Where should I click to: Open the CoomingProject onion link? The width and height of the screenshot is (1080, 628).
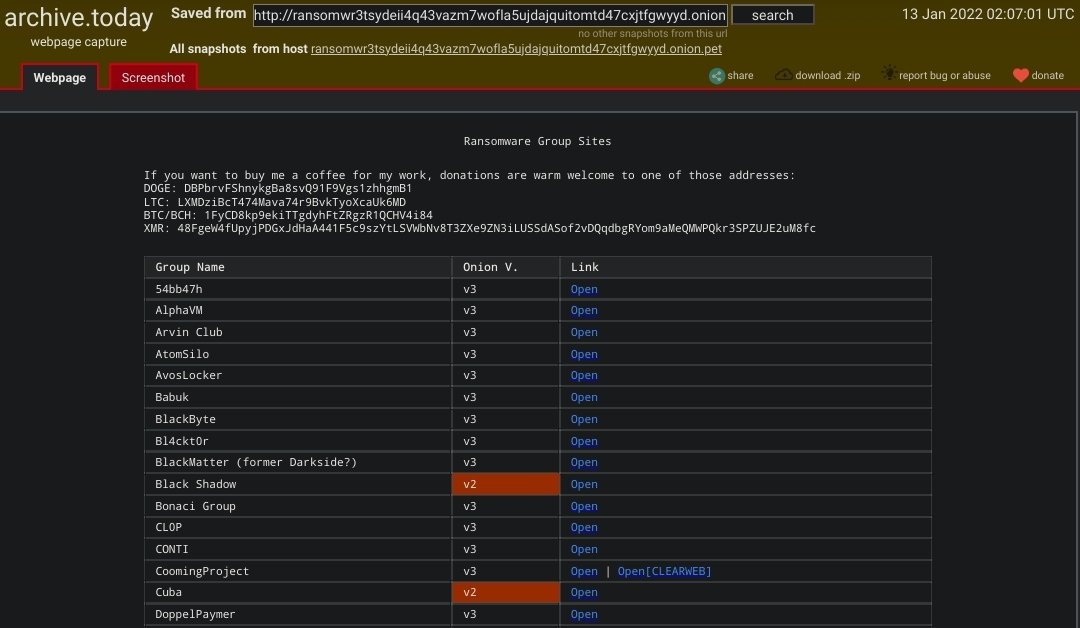point(583,572)
